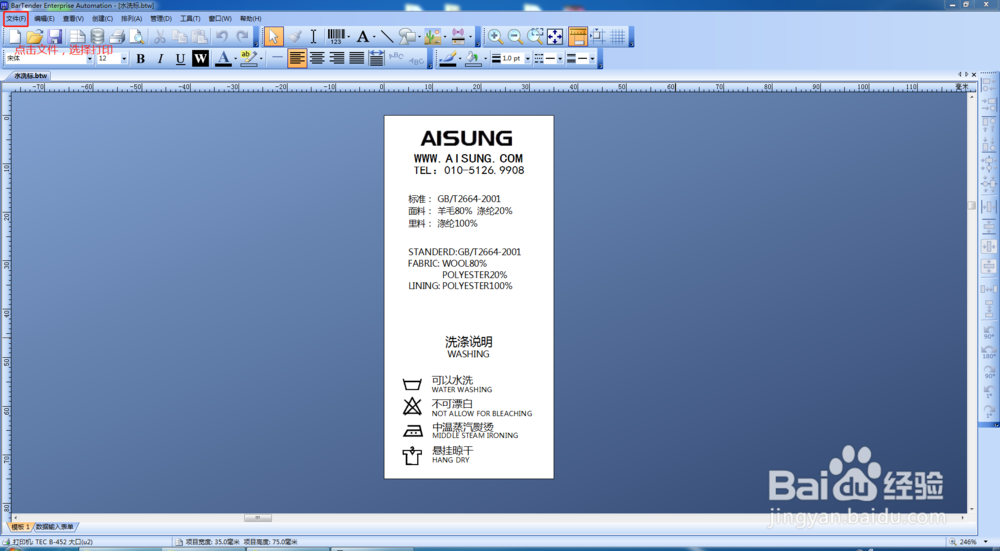Click the horizontal scrollbar thumb

tap(258, 518)
